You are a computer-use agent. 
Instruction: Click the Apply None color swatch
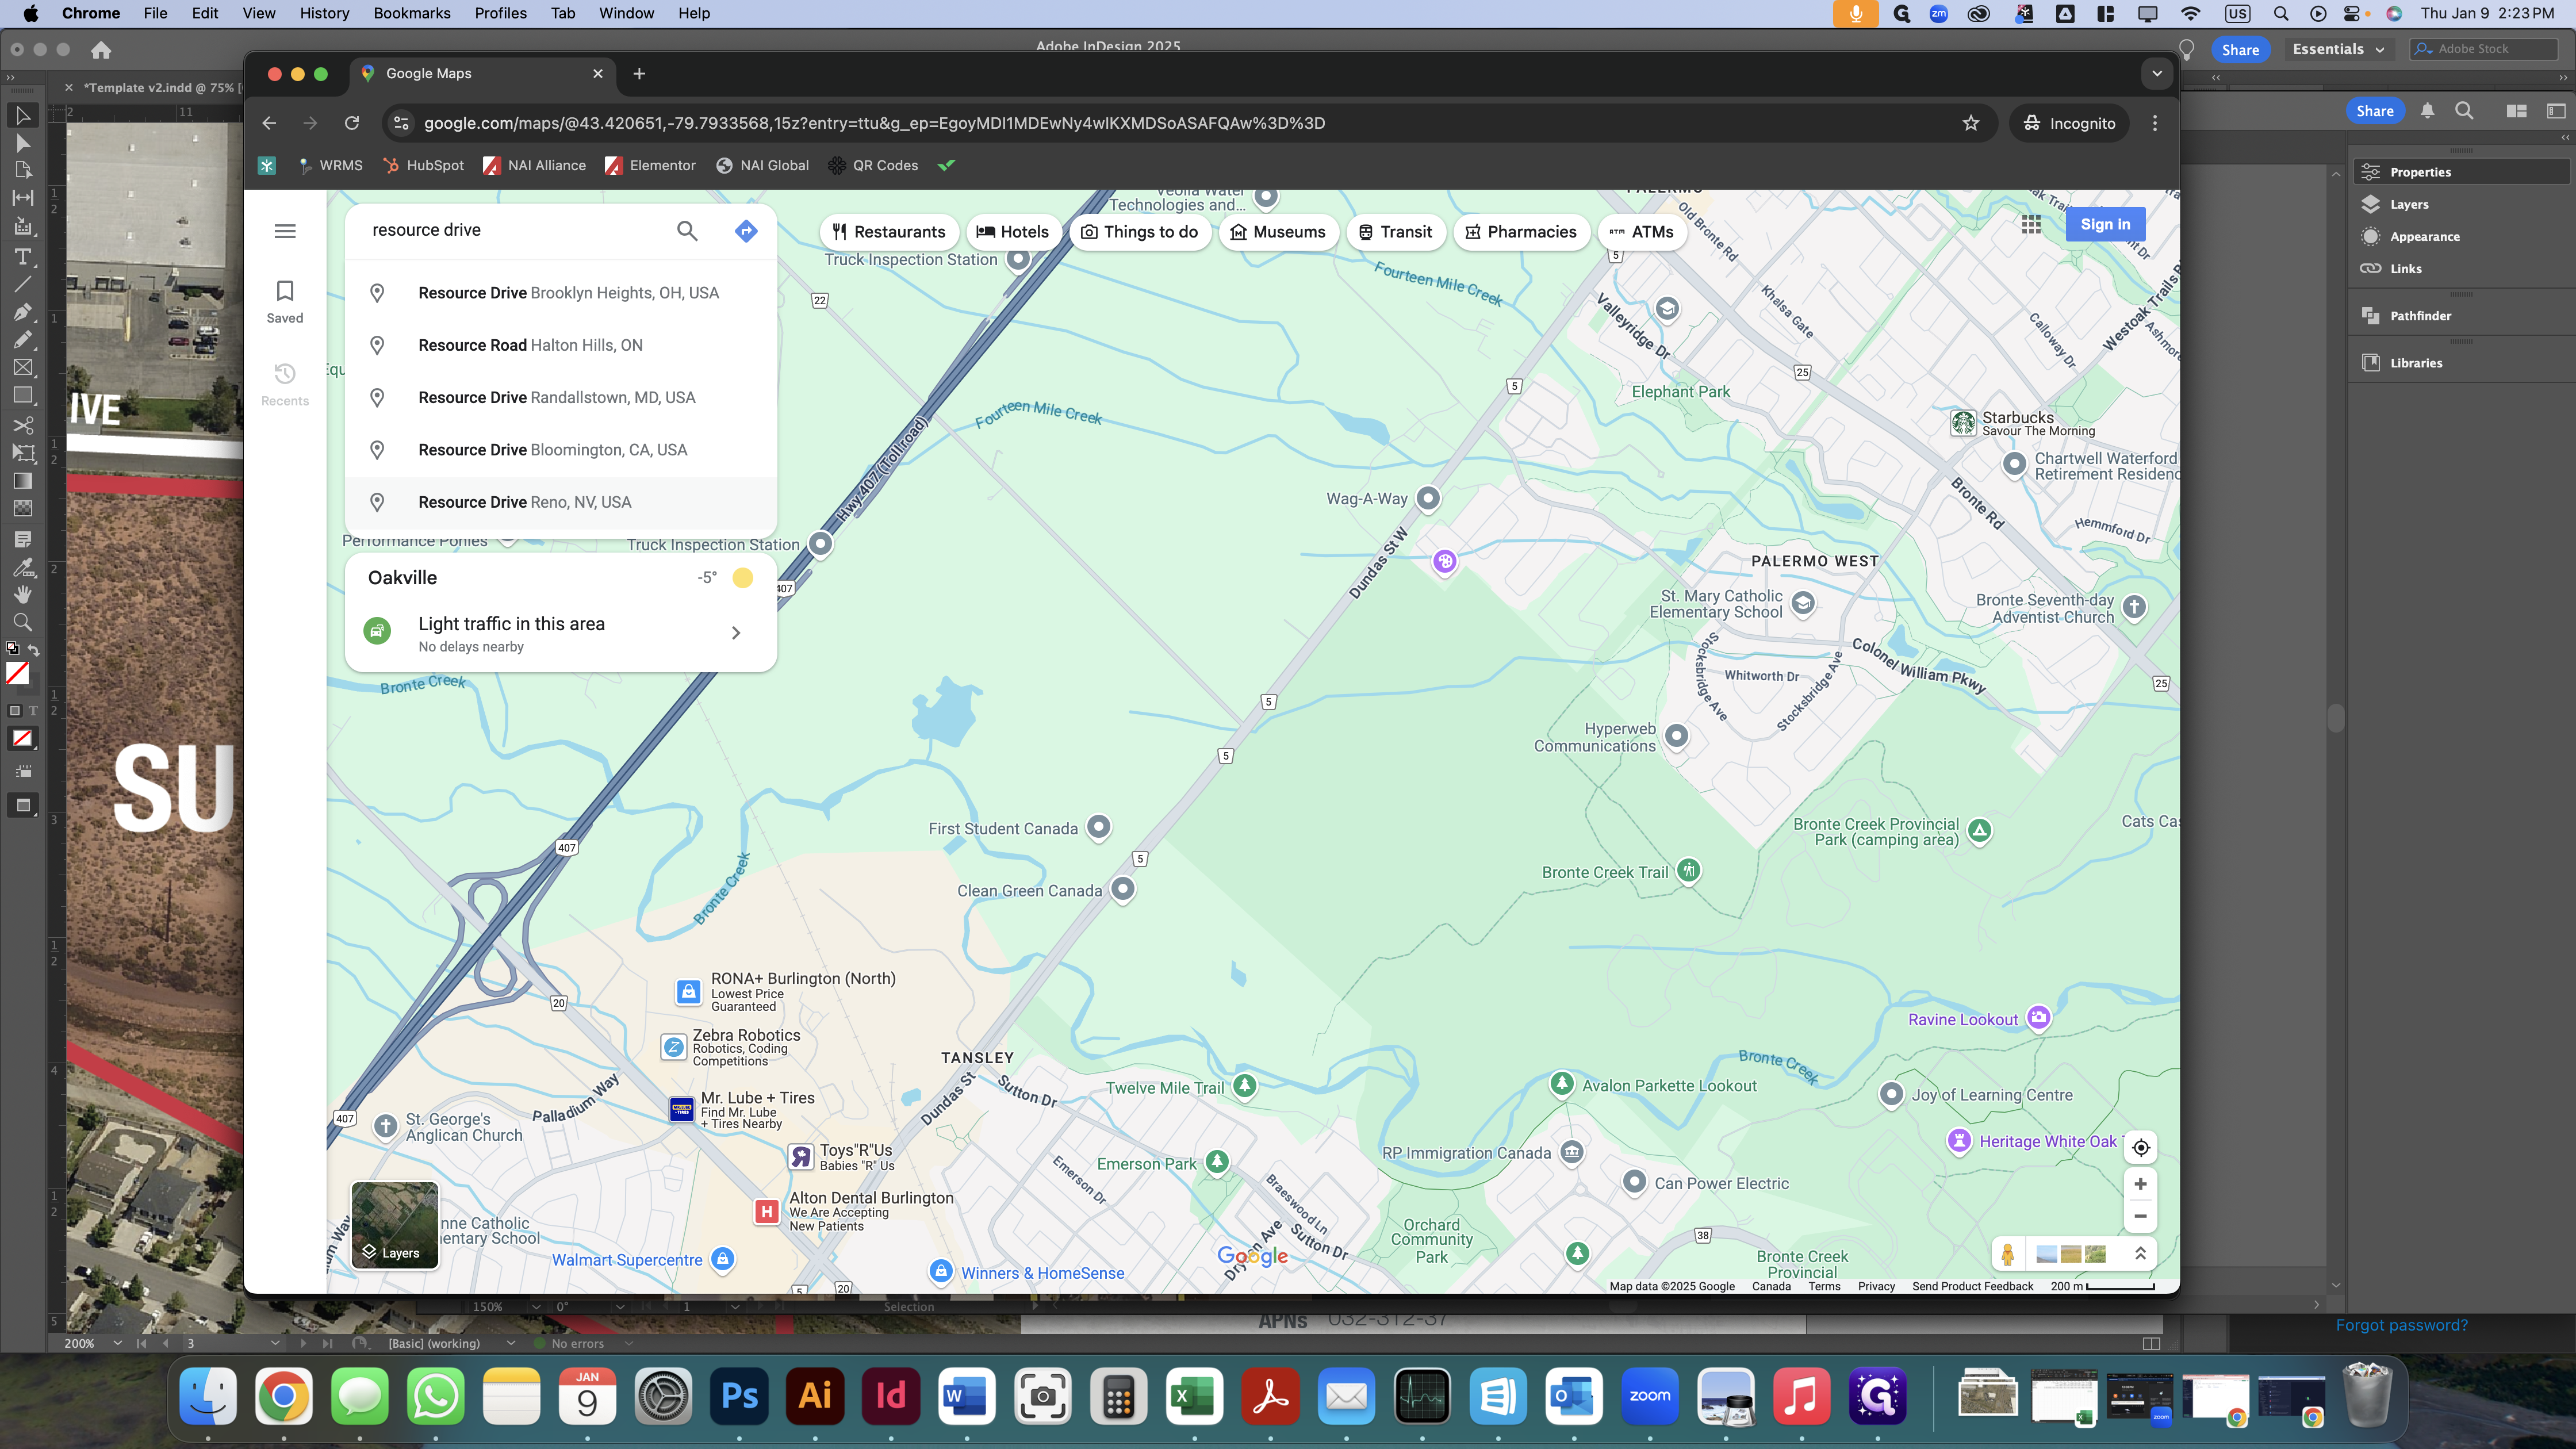pos(22,738)
